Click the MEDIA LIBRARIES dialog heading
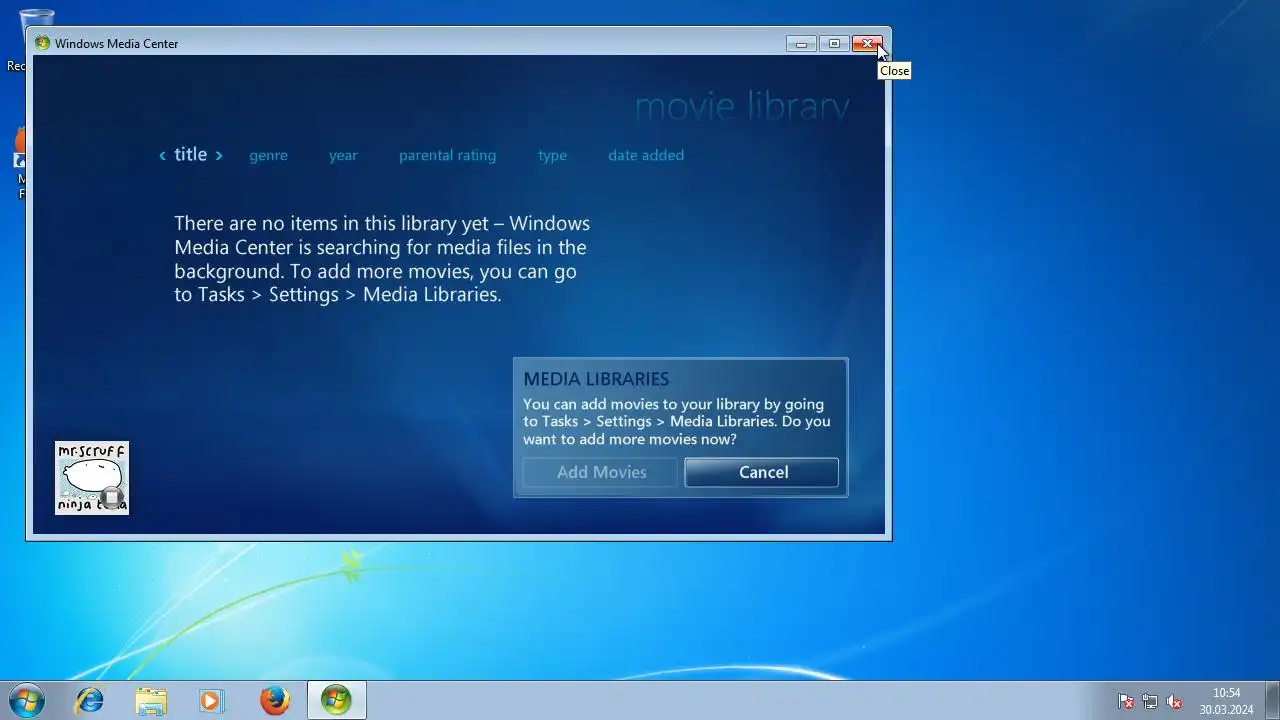 click(x=596, y=379)
